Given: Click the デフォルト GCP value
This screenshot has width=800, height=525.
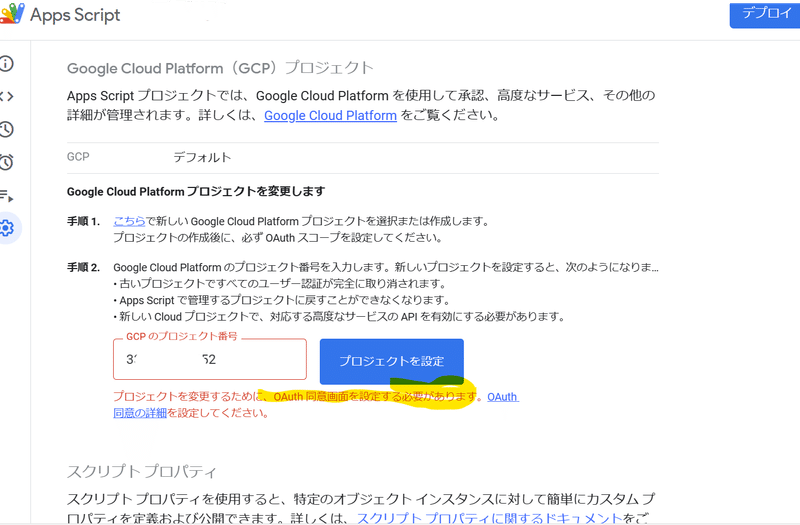Looking at the screenshot, I should point(202,157).
